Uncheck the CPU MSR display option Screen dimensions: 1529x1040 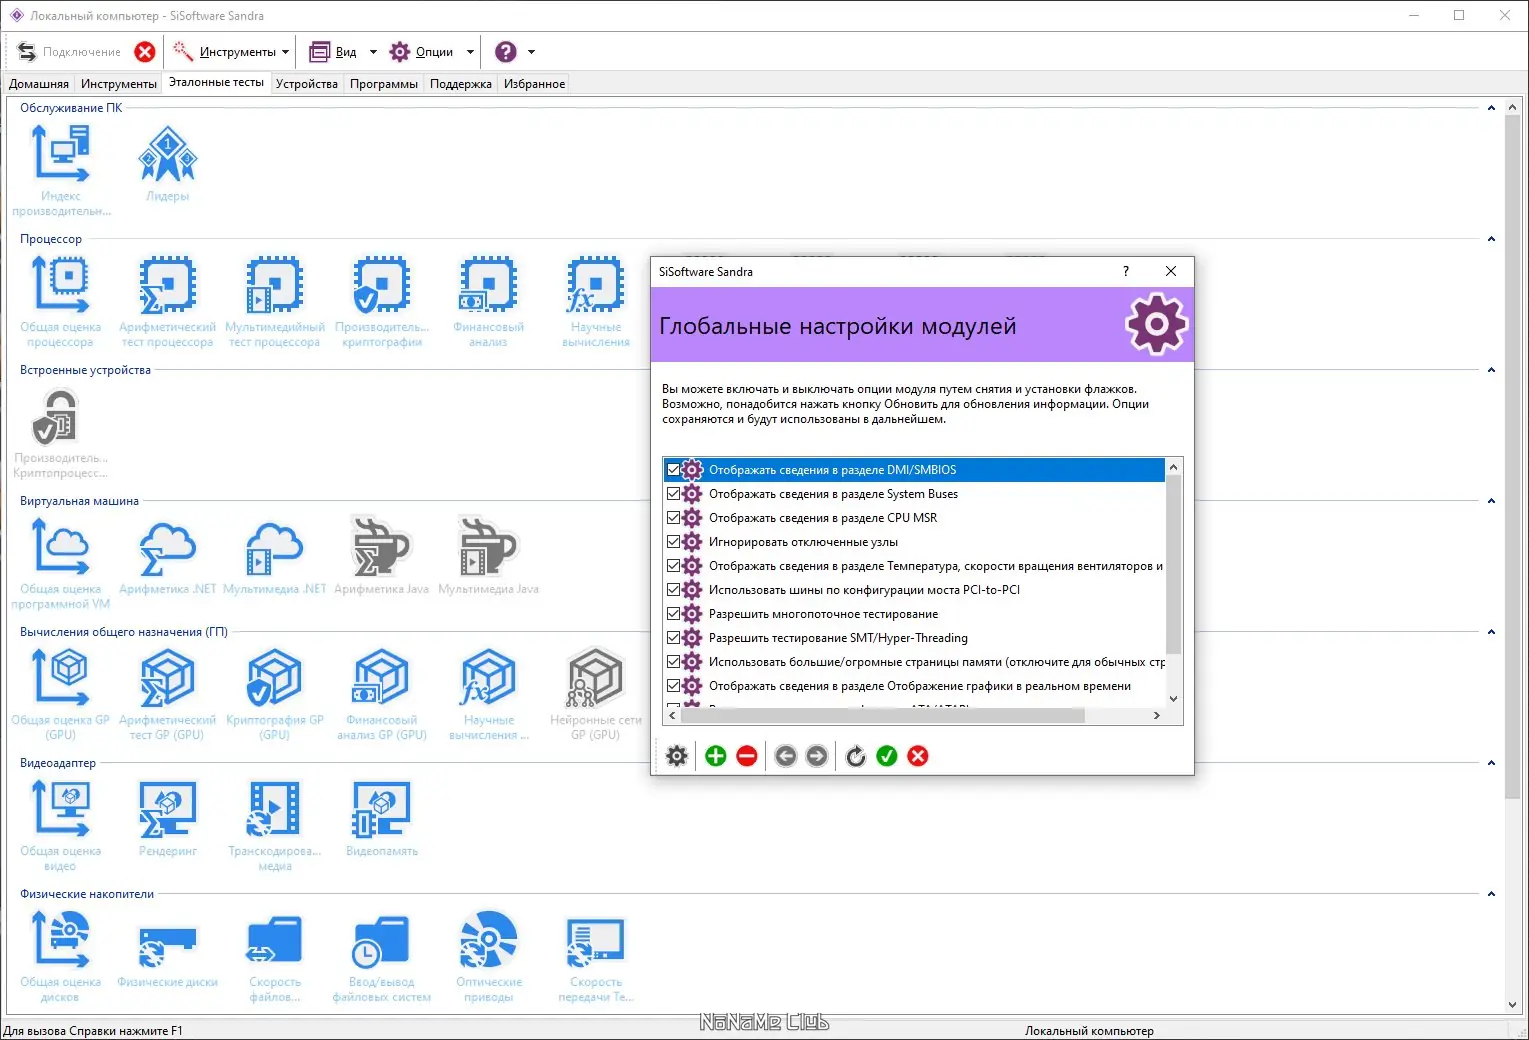click(673, 518)
